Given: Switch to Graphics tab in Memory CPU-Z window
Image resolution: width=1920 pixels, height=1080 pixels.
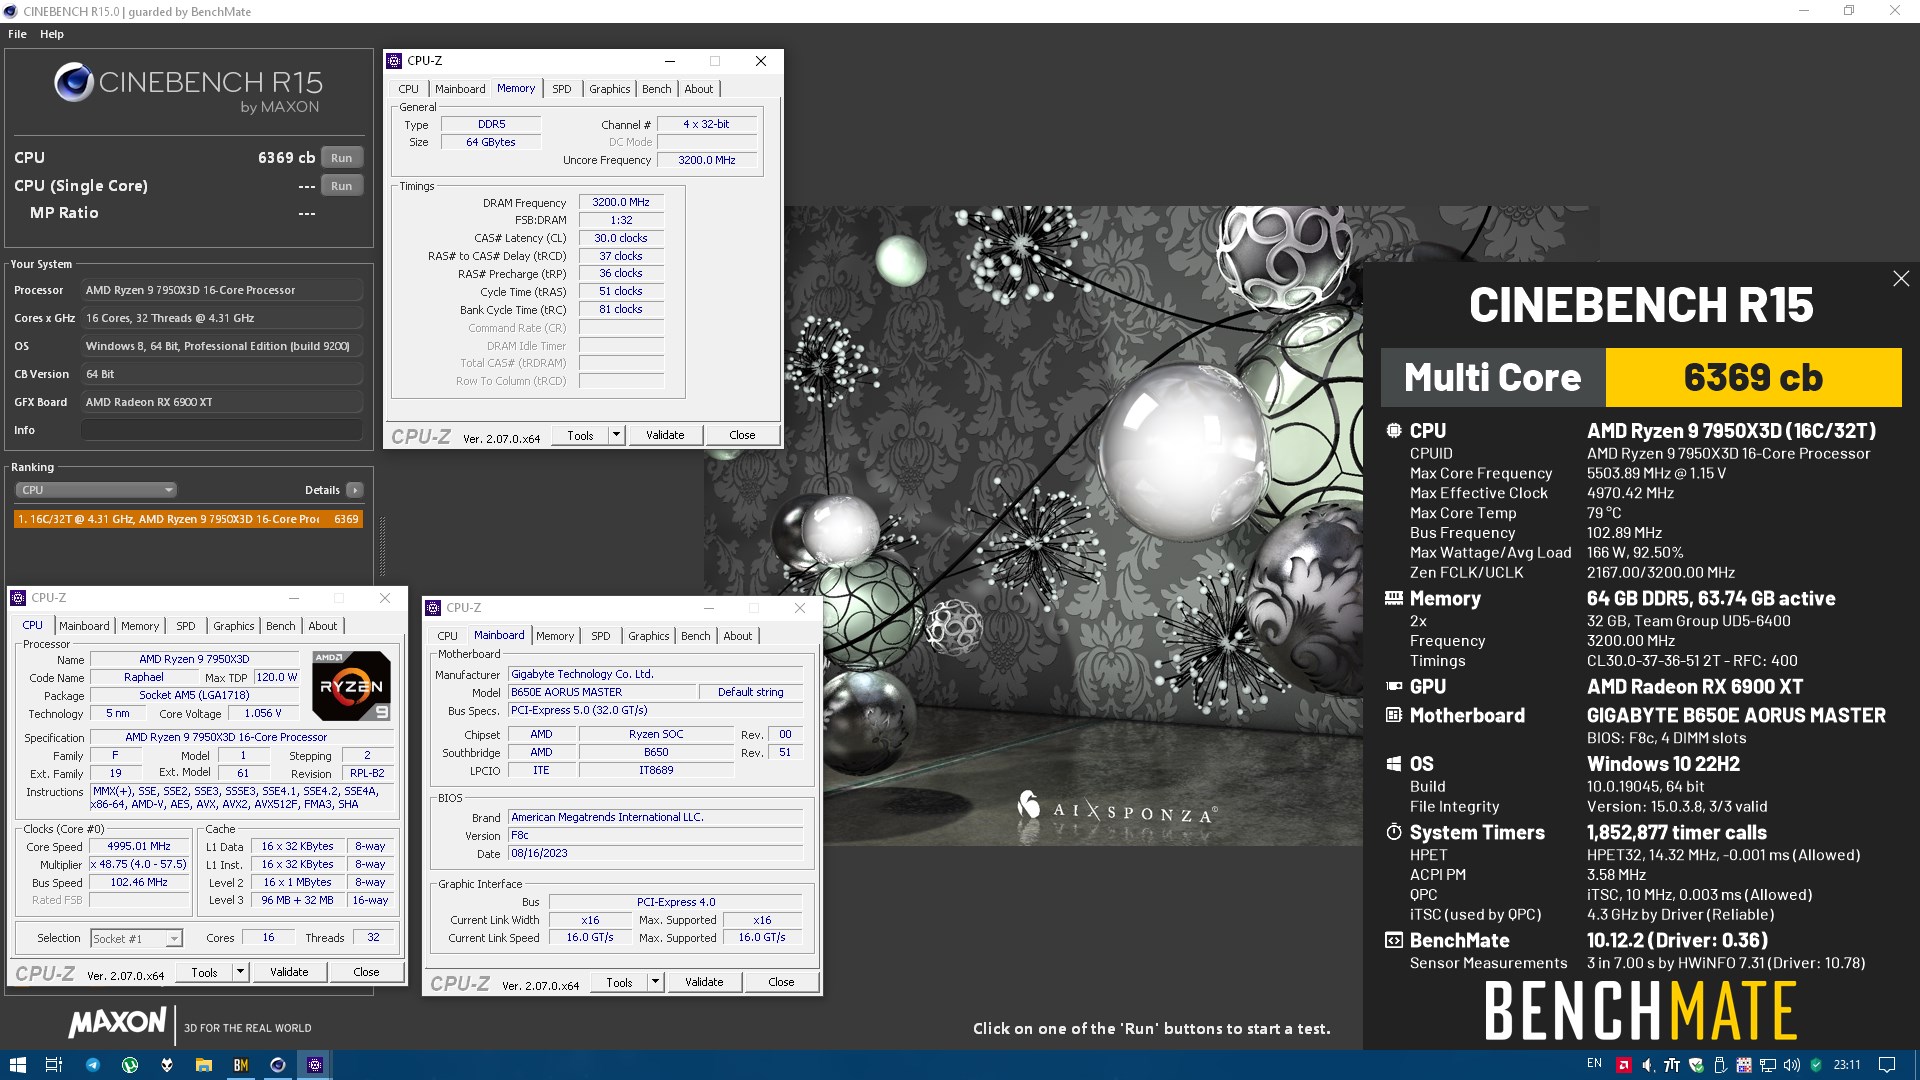Looking at the screenshot, I should 610,89.
